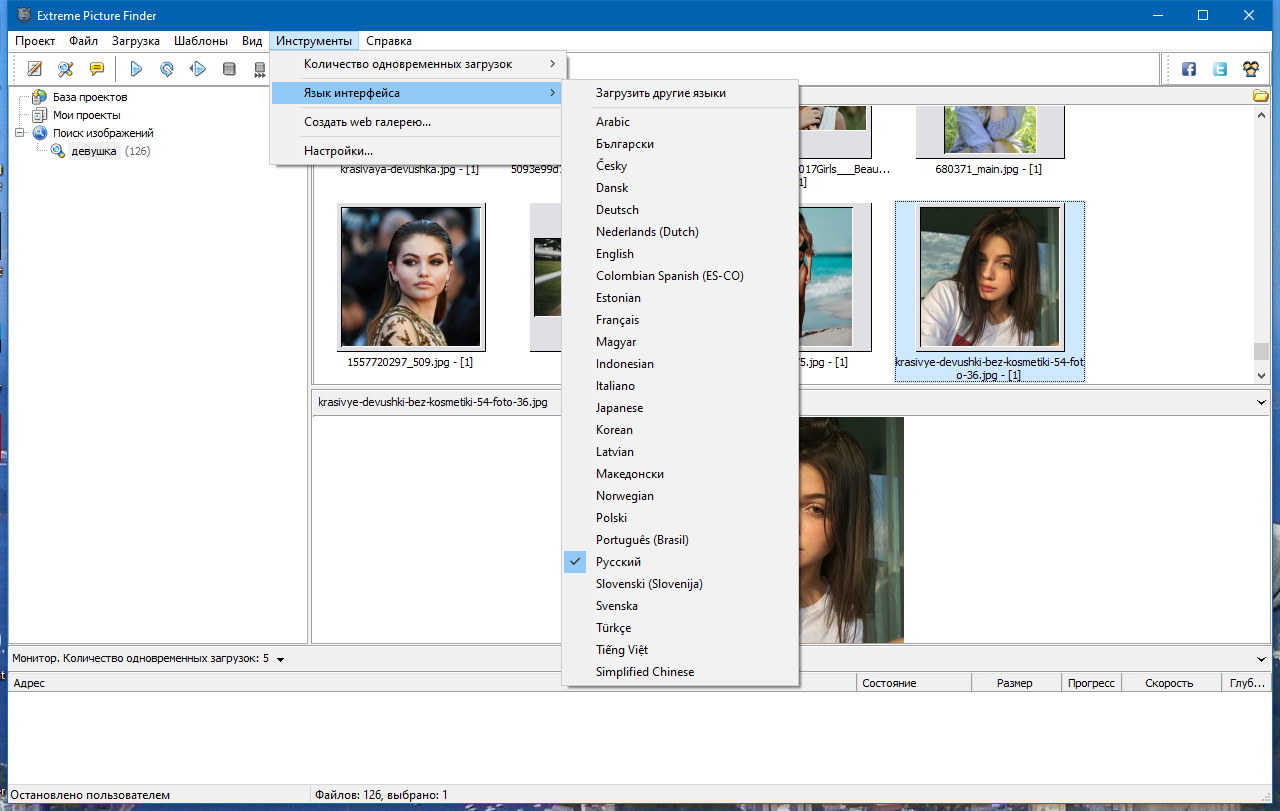Open the search tools magnifier icon
1280x811 pixels.
(x=66, y=69)
